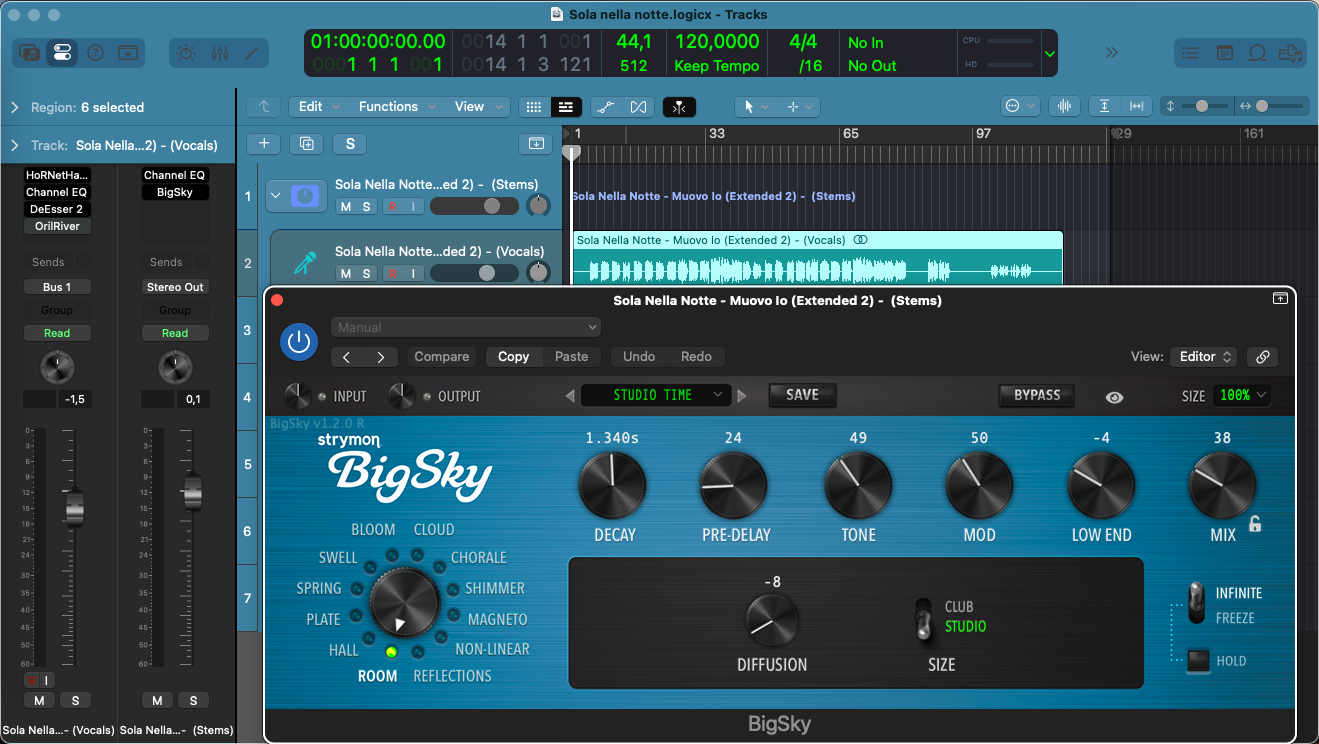Viewport: 1319px width, 744px height.
Task: Open the Manual preset dropdown
Action: coord(465,327)
